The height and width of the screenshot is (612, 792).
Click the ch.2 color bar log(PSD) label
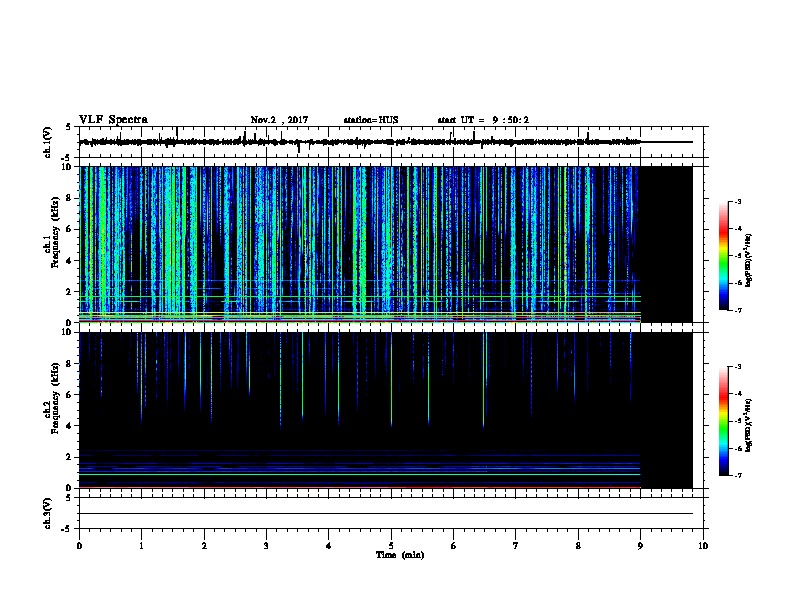[x=749, y=425]
